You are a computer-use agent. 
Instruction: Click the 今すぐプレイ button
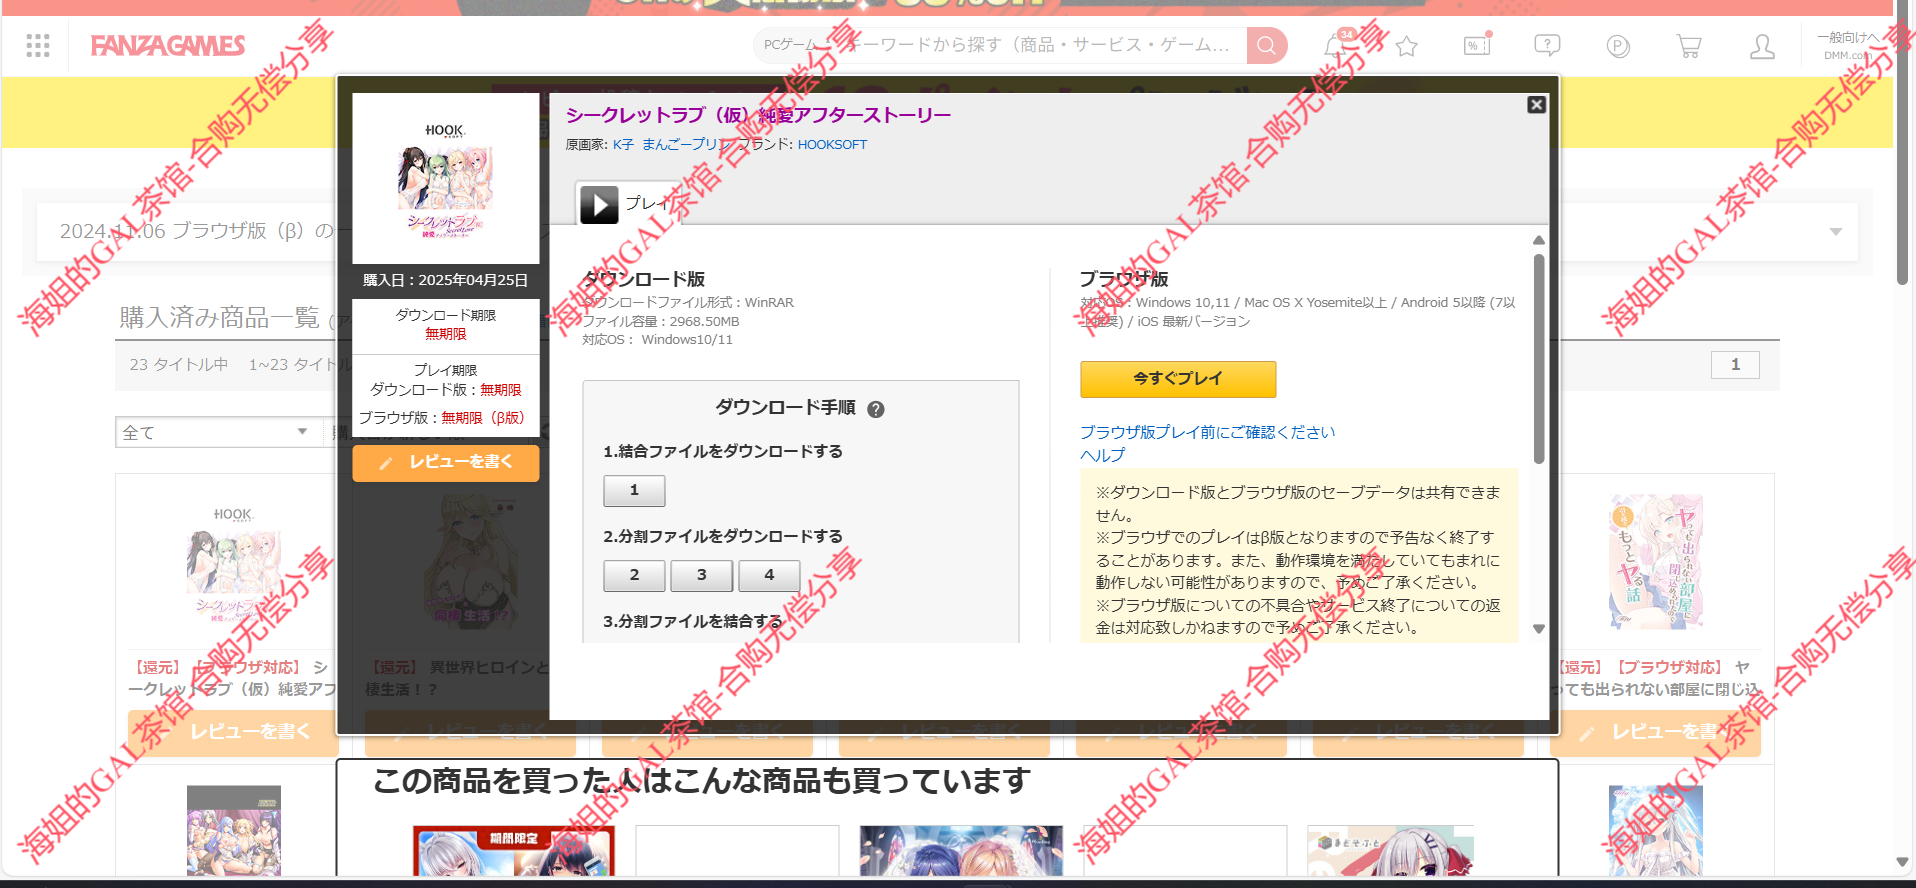[1178, 379]
